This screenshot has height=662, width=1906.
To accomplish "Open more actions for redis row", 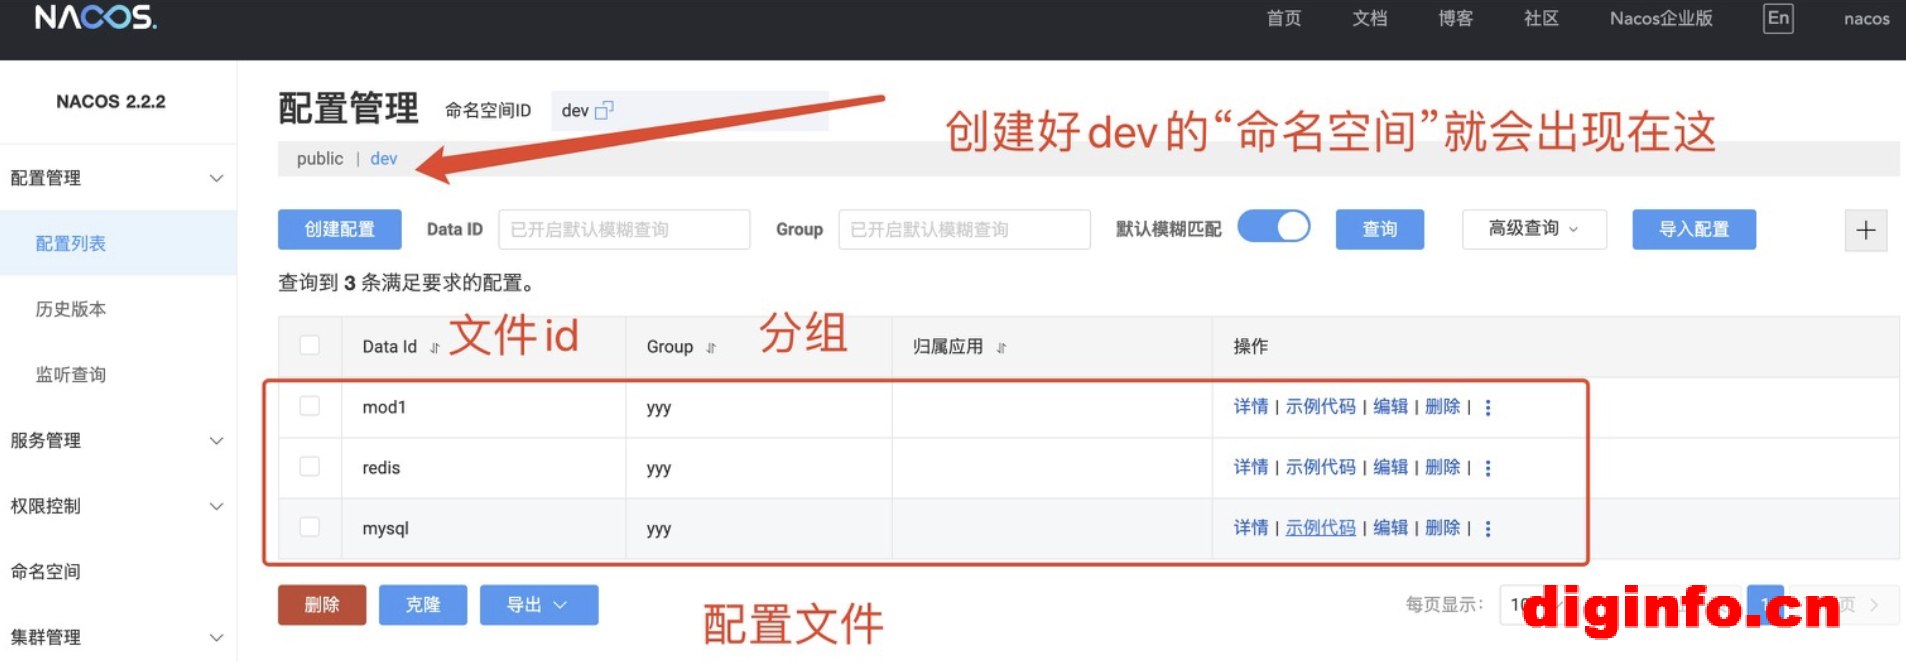I will pyautogui.click(x=1488, y=468).
